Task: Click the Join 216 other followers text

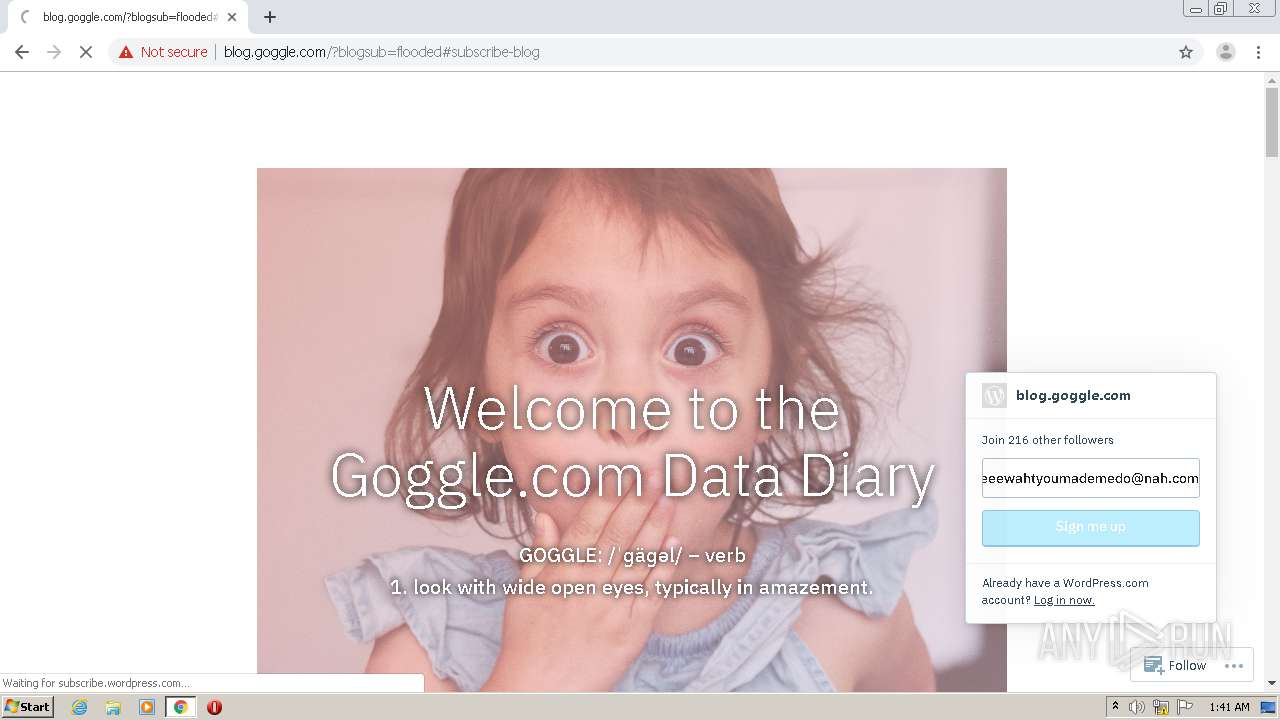Action: coord(1047,440)
